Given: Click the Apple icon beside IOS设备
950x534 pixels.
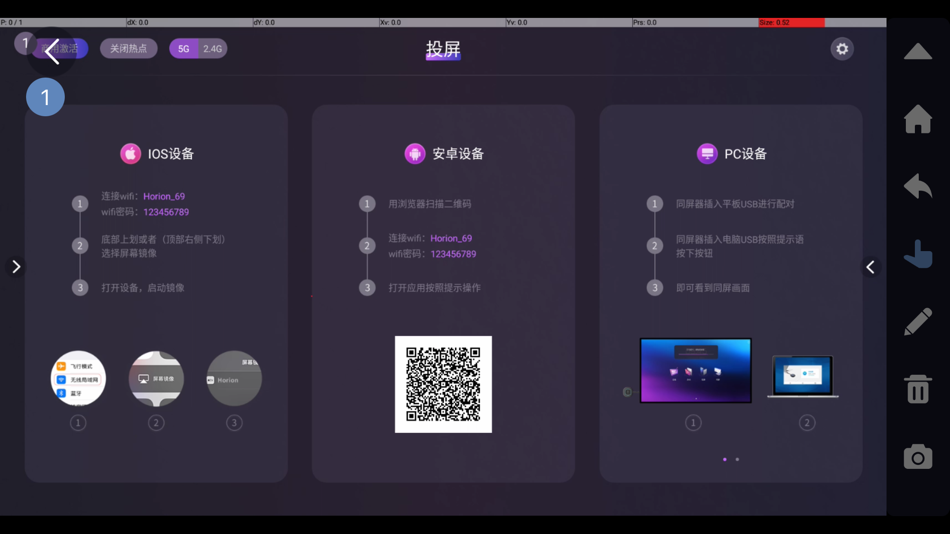Looking at the screenshot, I should coord(130,154).
